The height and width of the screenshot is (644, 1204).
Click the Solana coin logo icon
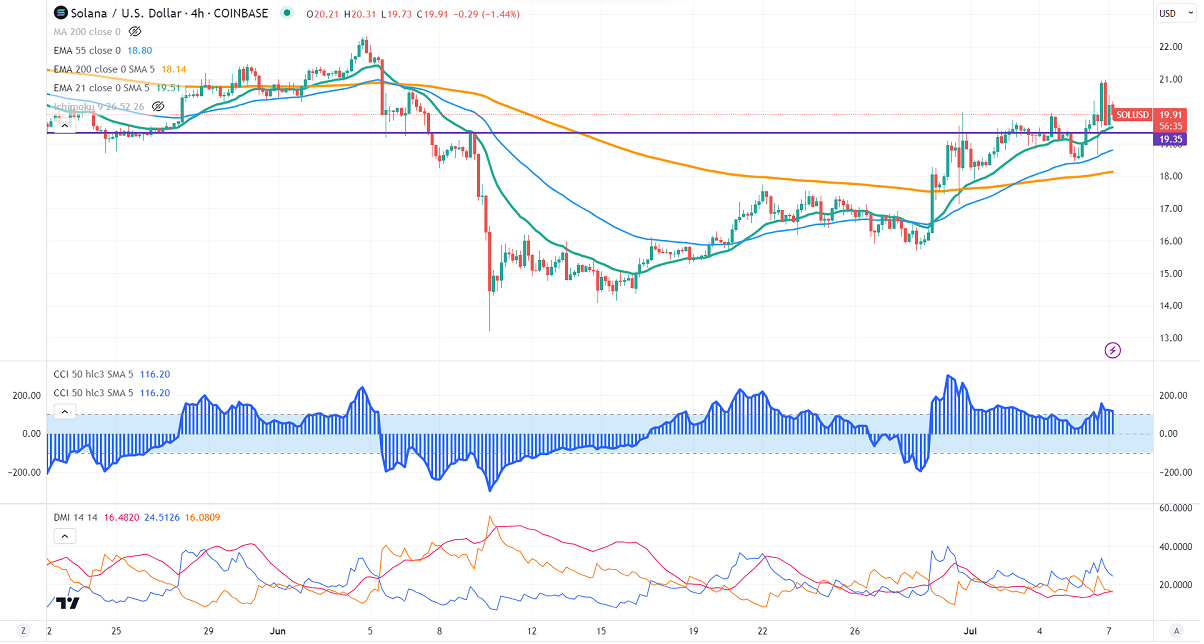point(60,14)
